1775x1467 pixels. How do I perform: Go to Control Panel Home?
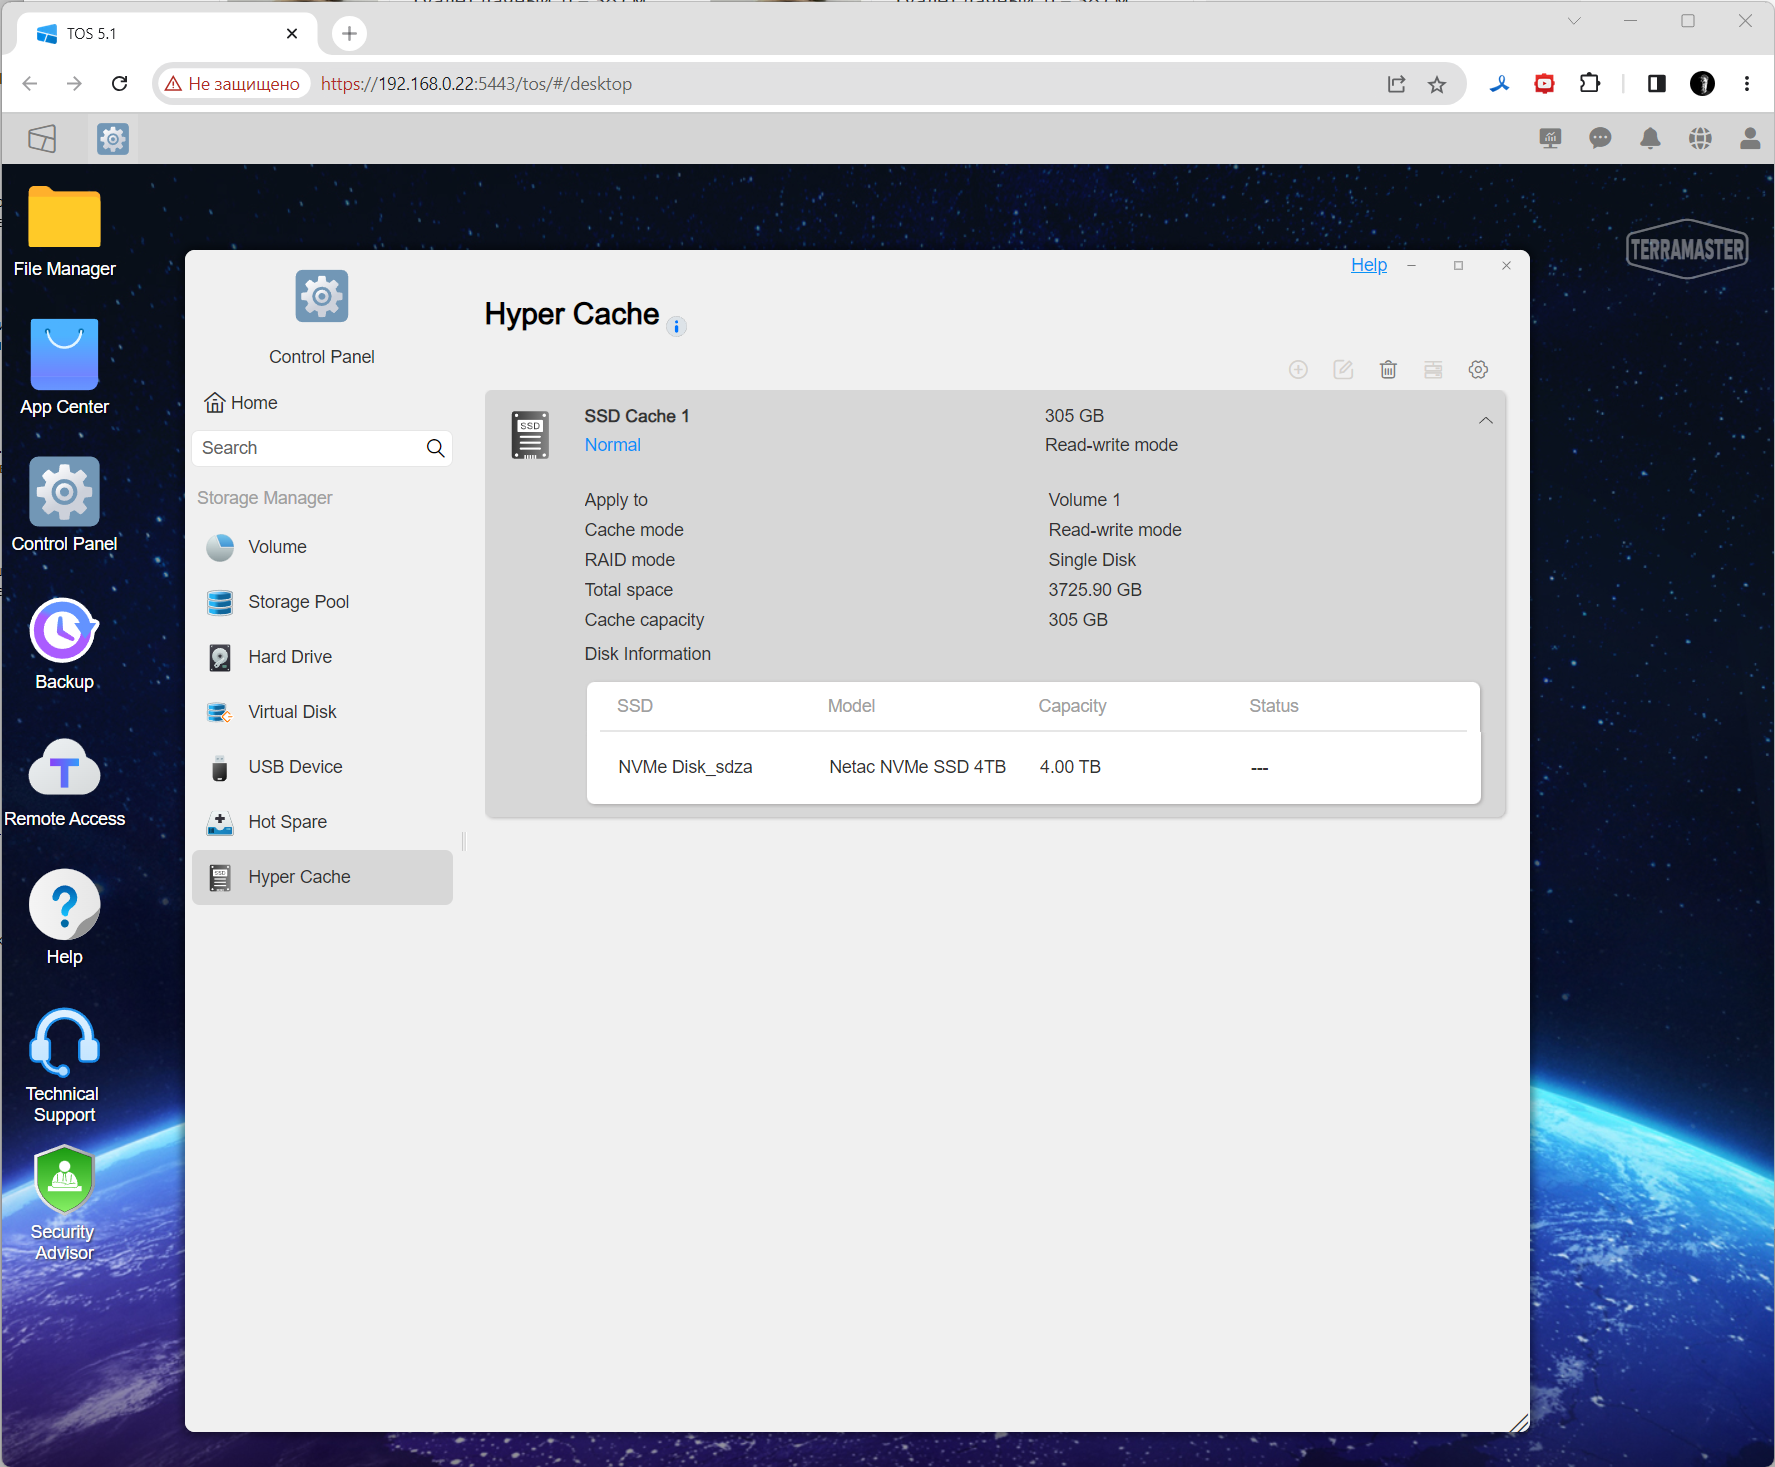click(x=241, y=403)
